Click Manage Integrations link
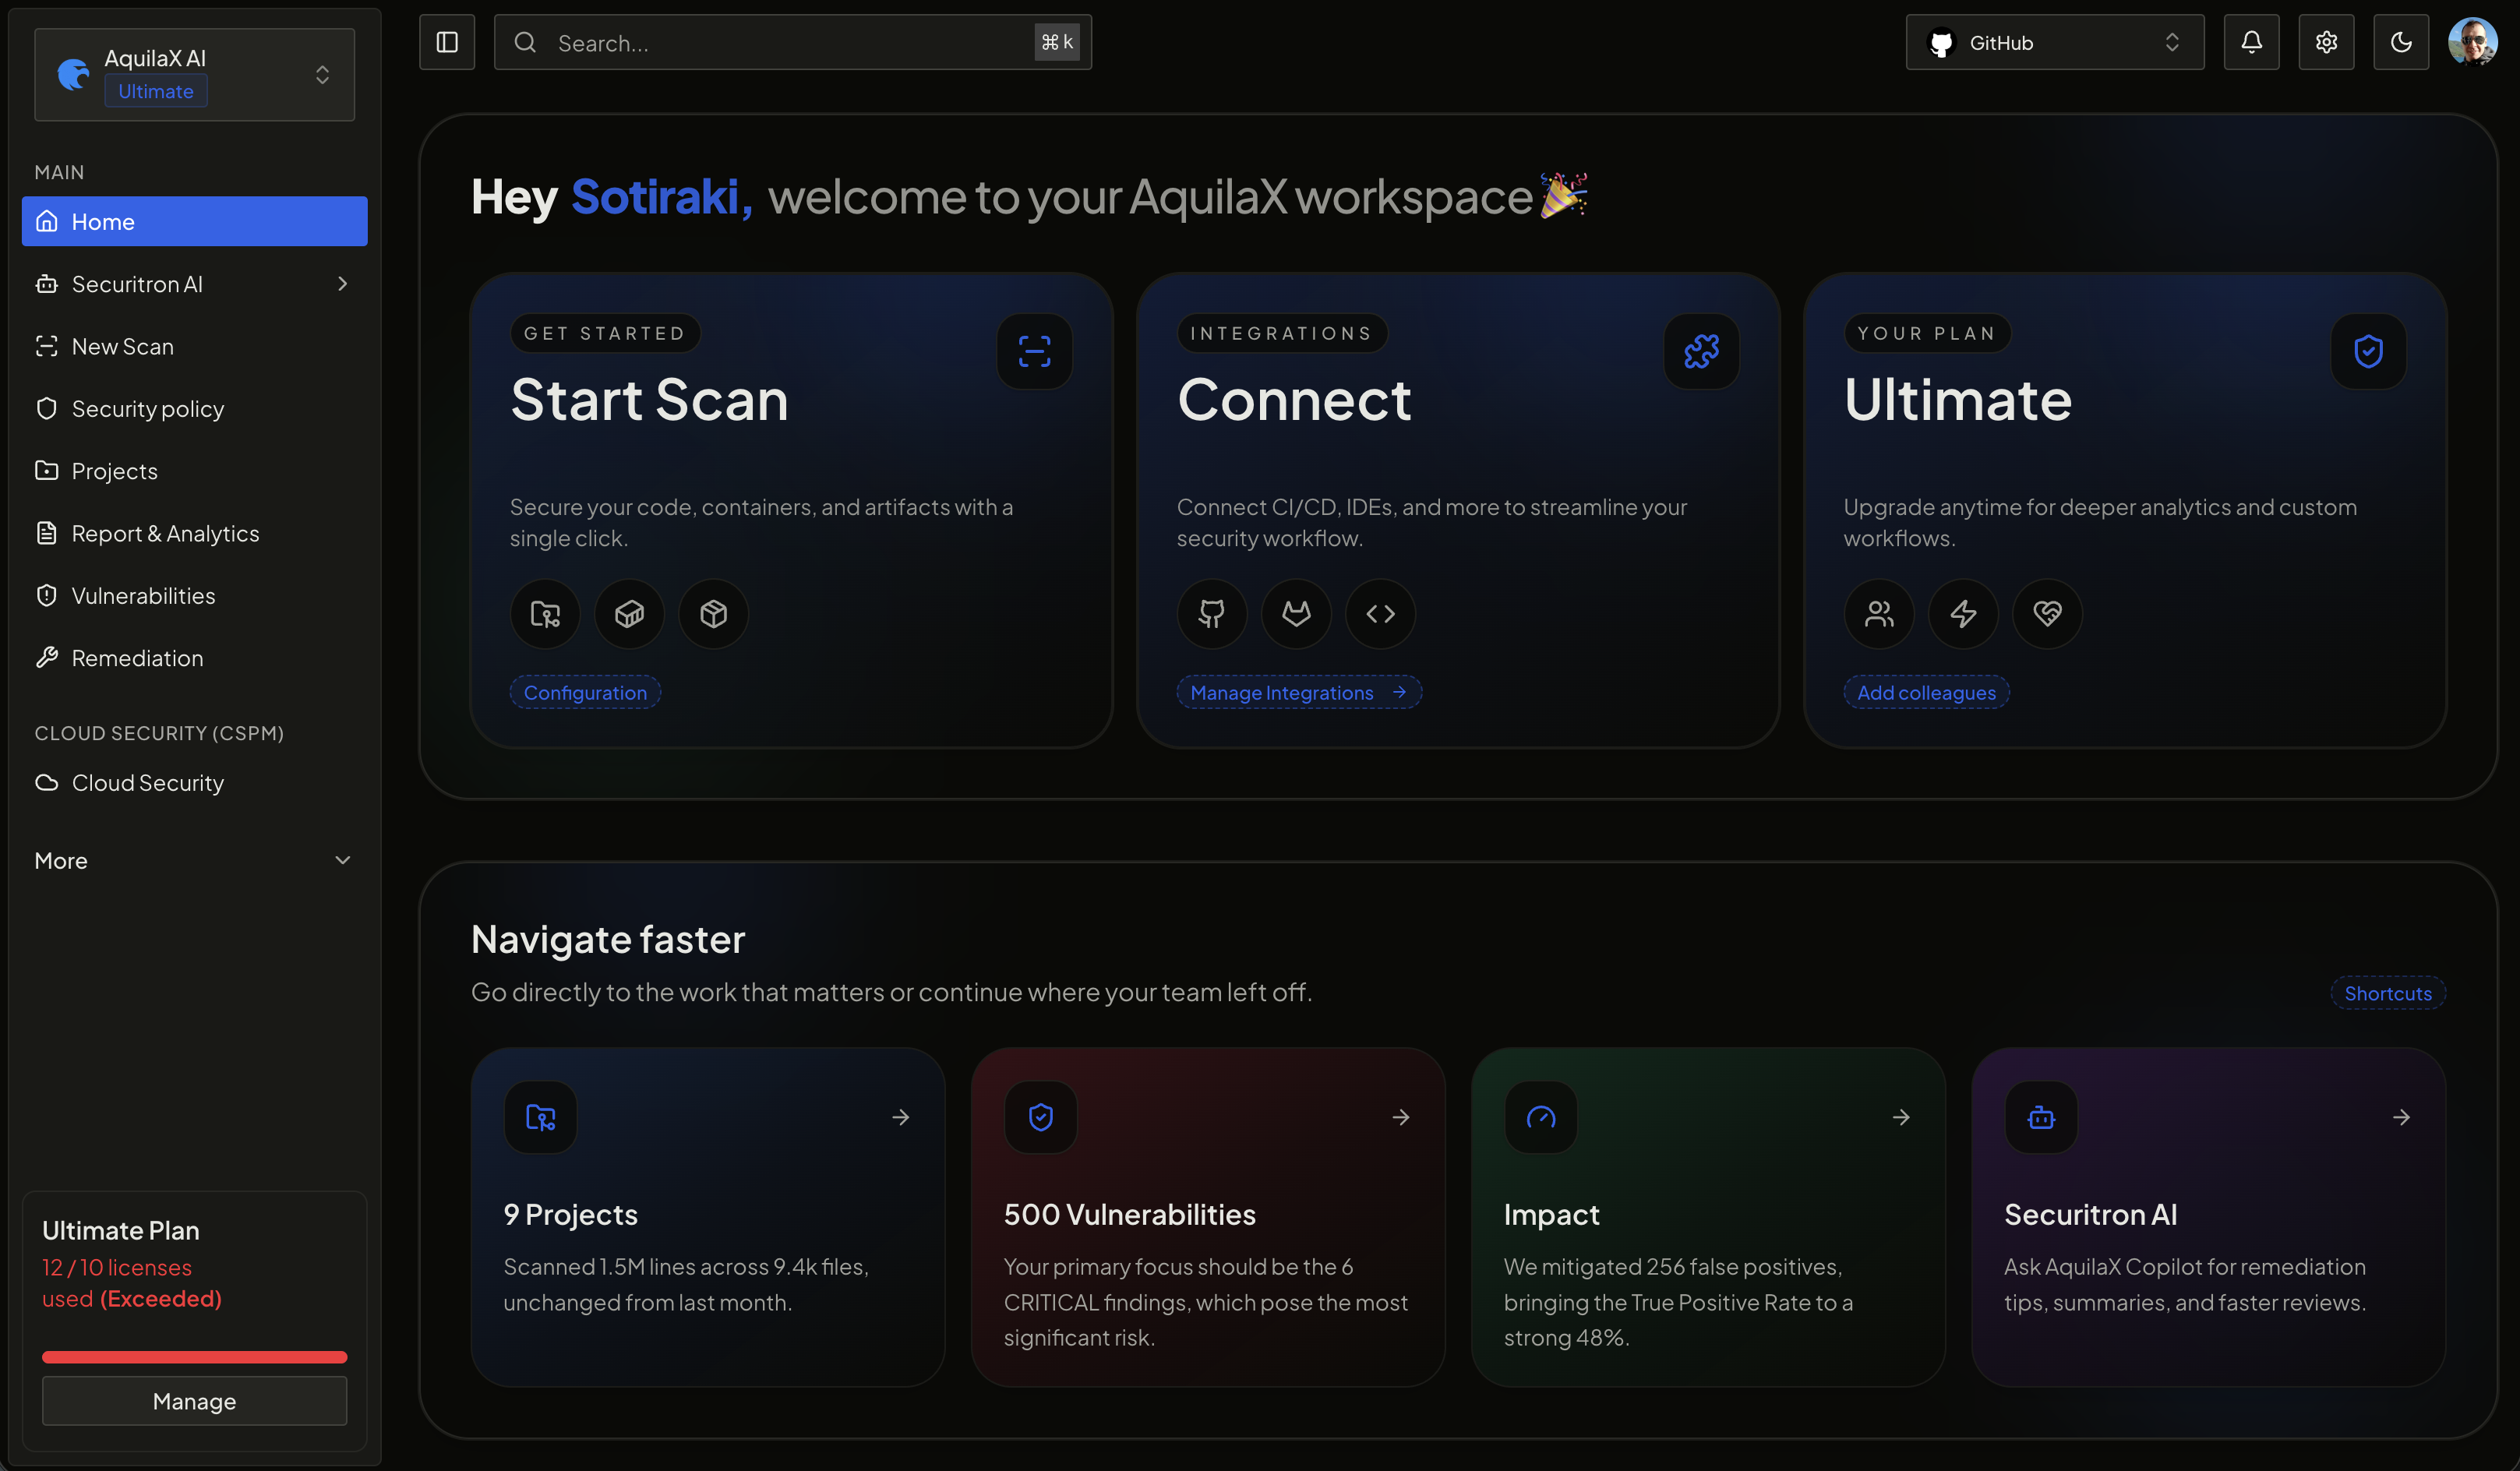 (x=1299, y=692)
